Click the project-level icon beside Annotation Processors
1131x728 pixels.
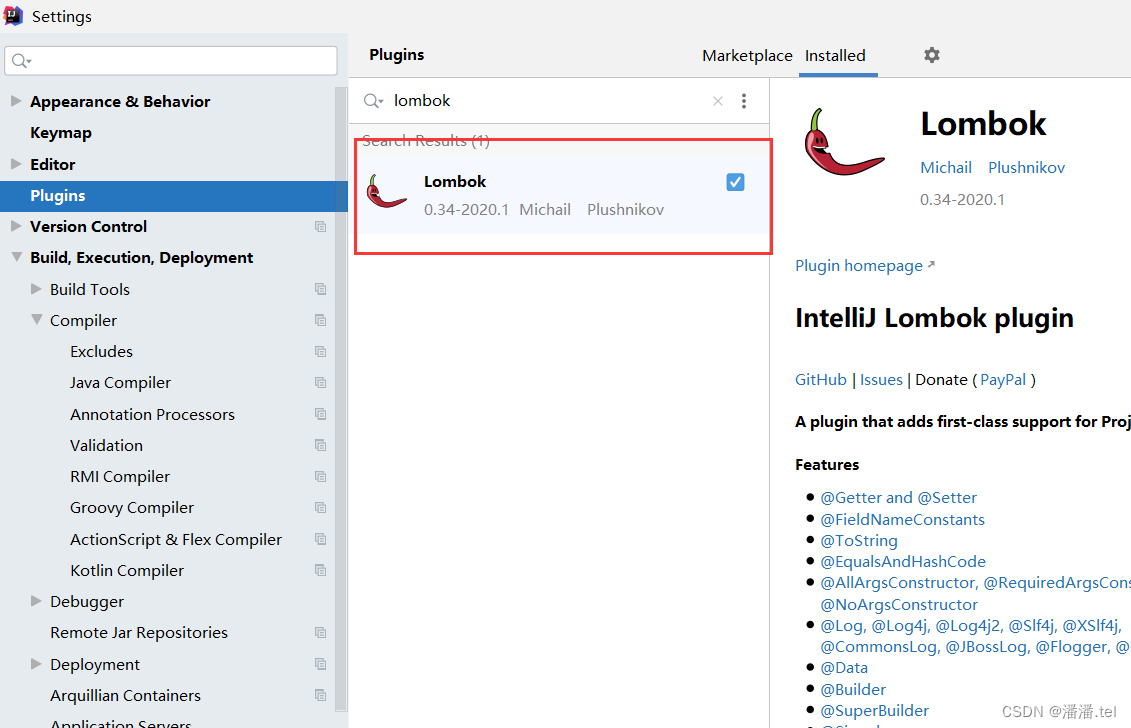click(x=320, y=414)
